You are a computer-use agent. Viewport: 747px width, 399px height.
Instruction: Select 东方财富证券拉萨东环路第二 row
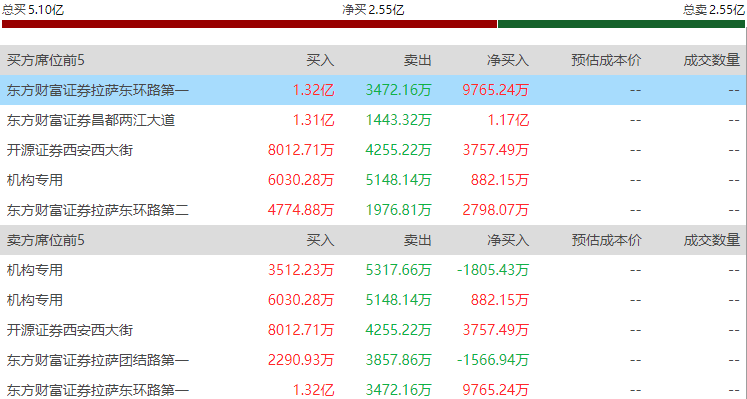click(x=374, y=210)
